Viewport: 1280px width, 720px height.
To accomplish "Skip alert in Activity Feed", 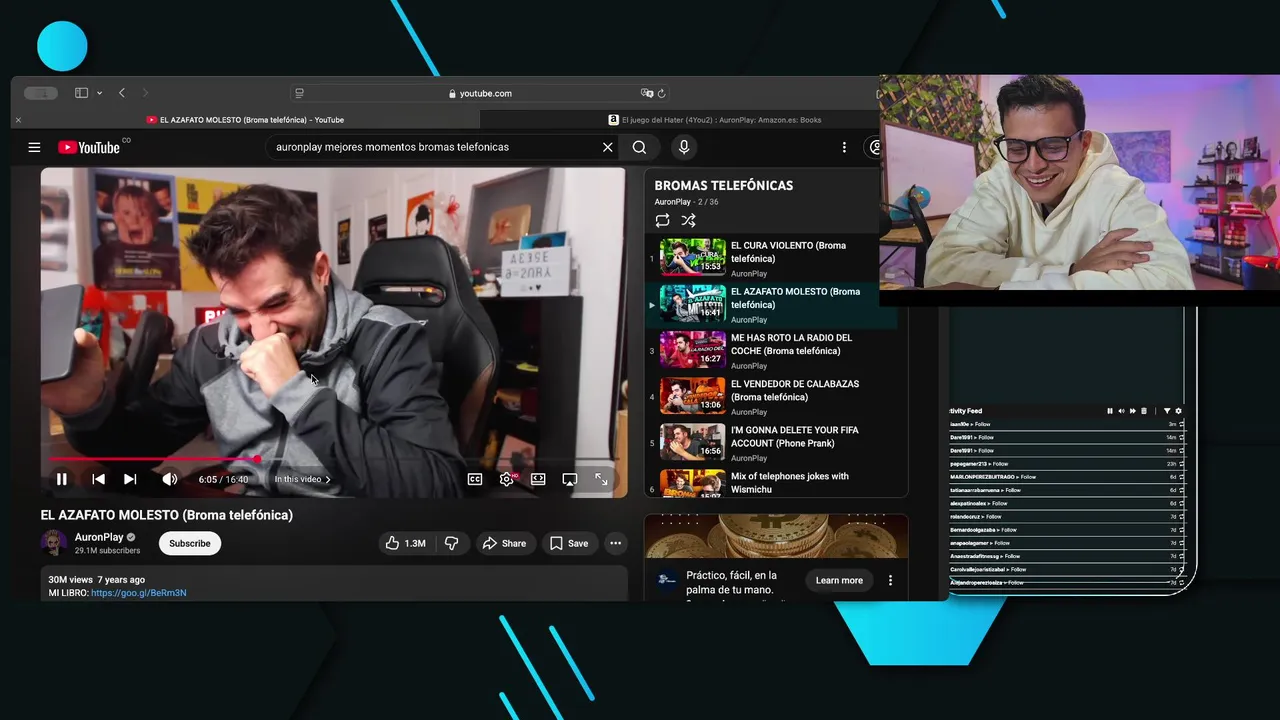I will click(x=1132, y=411).
